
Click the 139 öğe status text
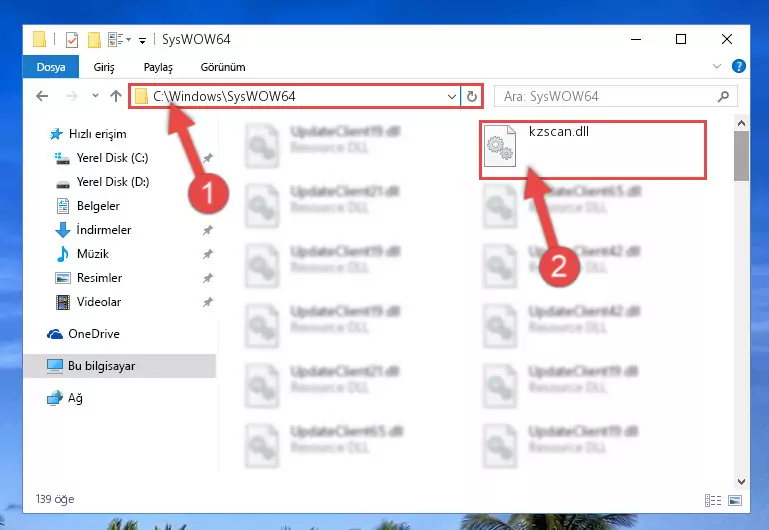point(55,499)
